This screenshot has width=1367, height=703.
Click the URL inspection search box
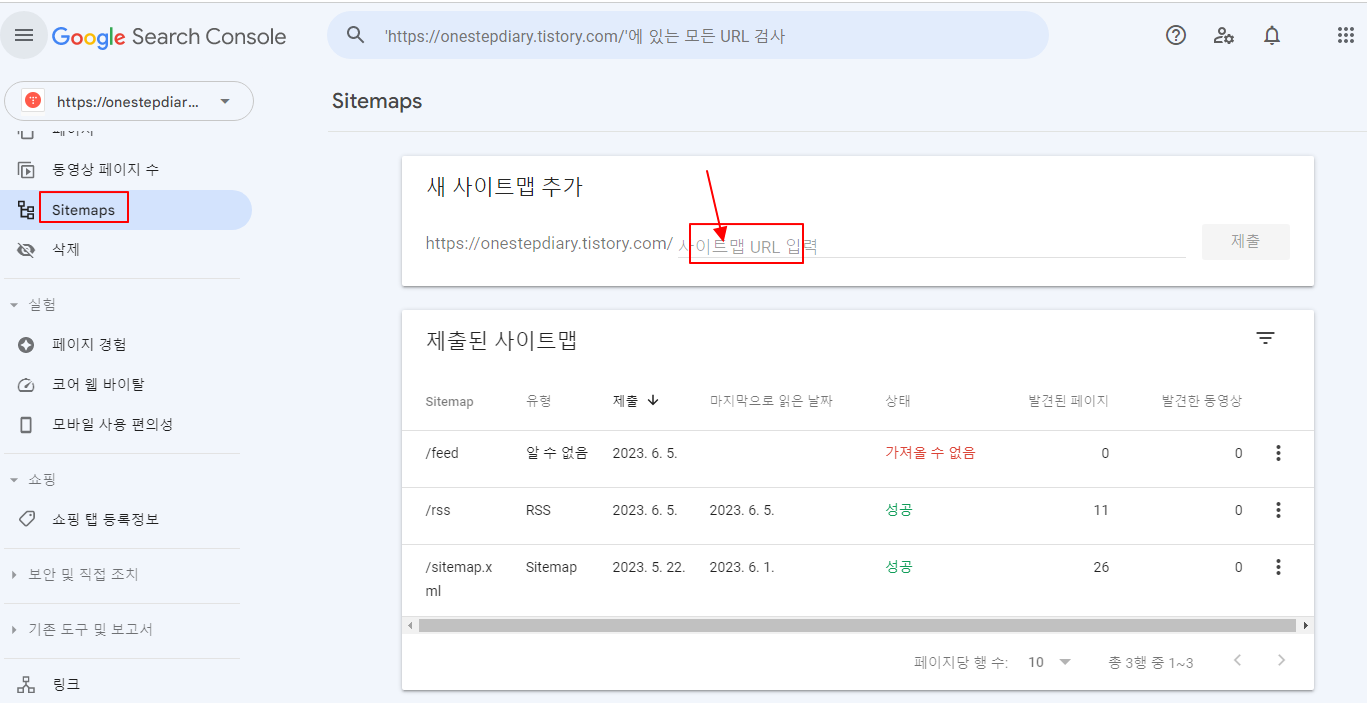(x=688, y=36)
